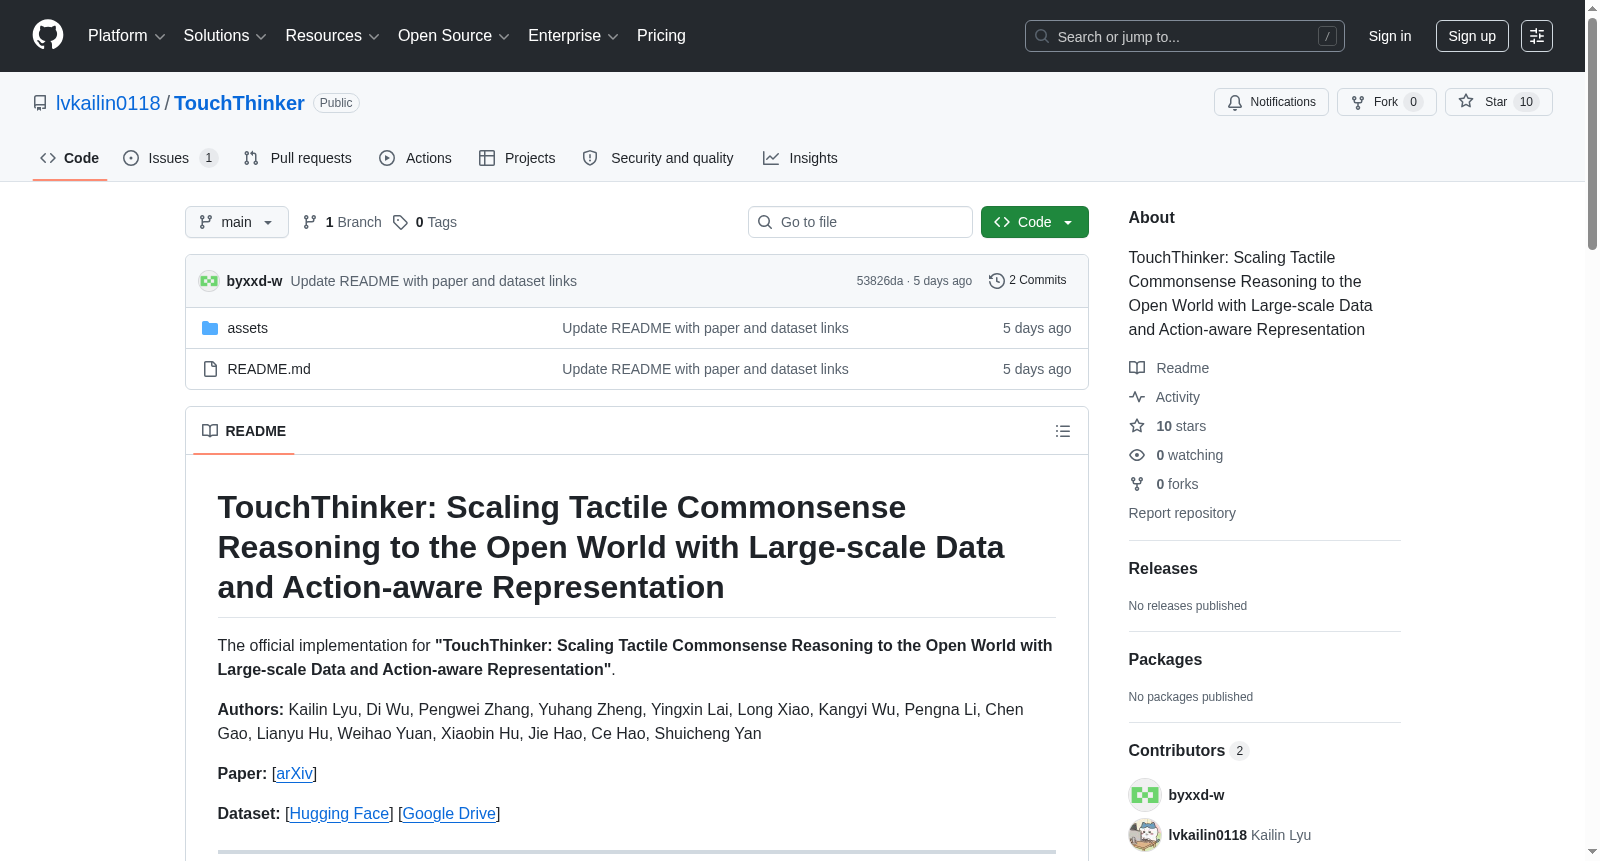Click the pulse icon beside Activity
The width and height of the screenshot is (1600, 861).
click(x=1137, y=397)
